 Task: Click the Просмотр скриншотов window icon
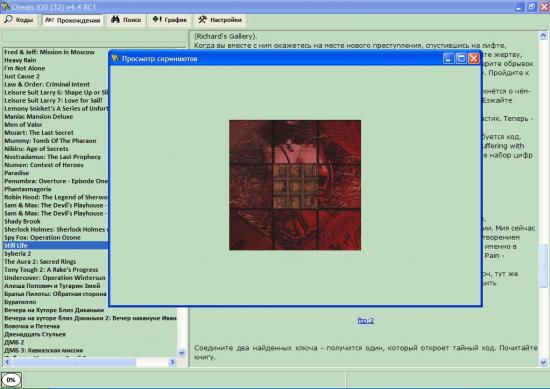[x=115, y=58]
